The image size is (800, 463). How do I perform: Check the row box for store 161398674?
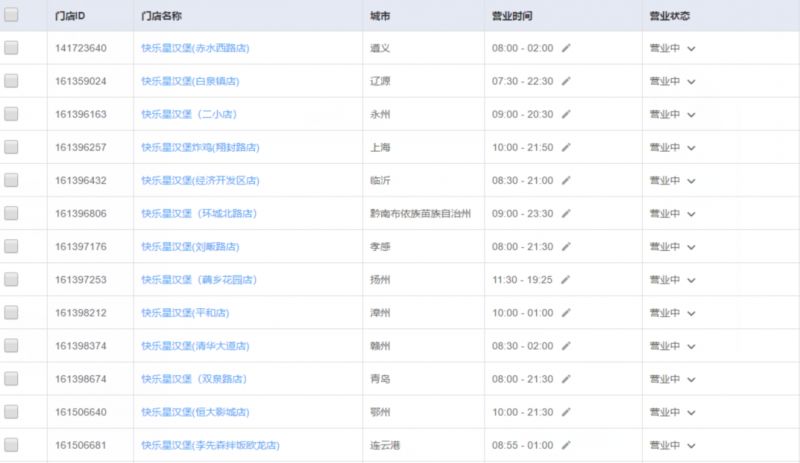pyautogui.click(x=11, y=378)
